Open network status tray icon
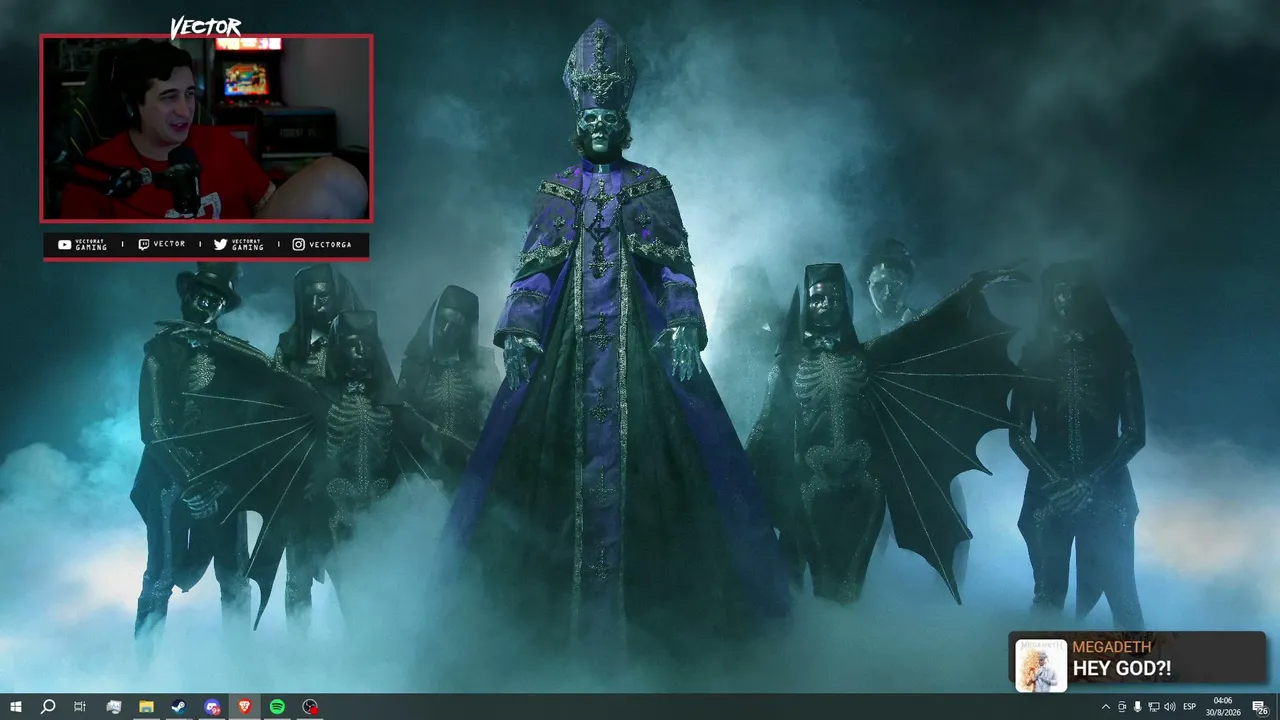1280x720 pixels. (1154, 707)
